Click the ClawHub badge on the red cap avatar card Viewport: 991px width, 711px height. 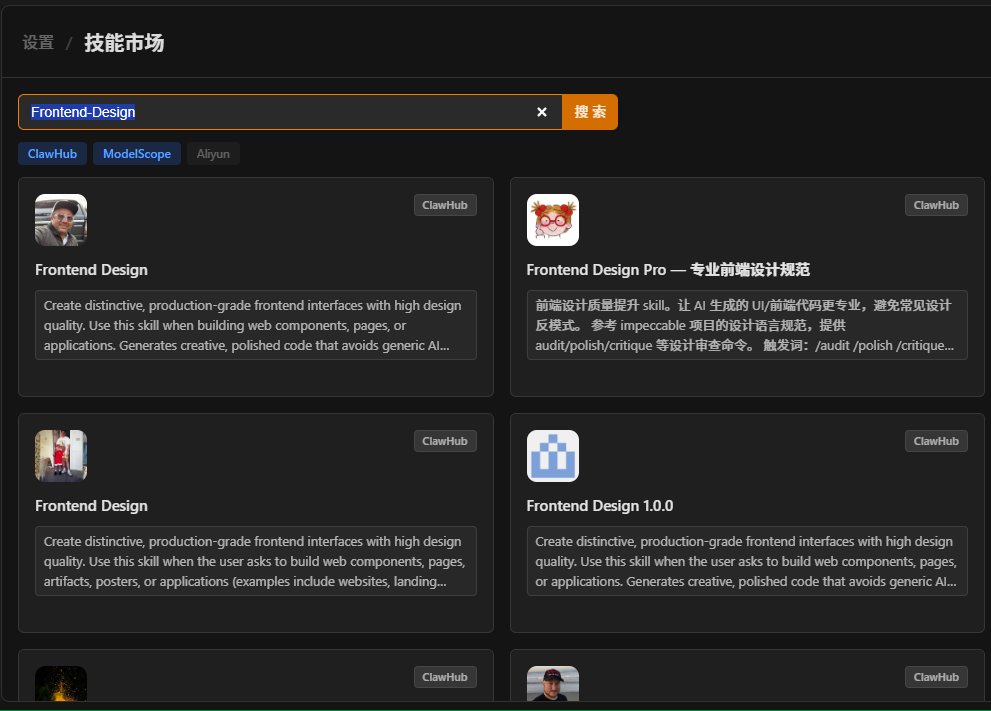(936, 677)
